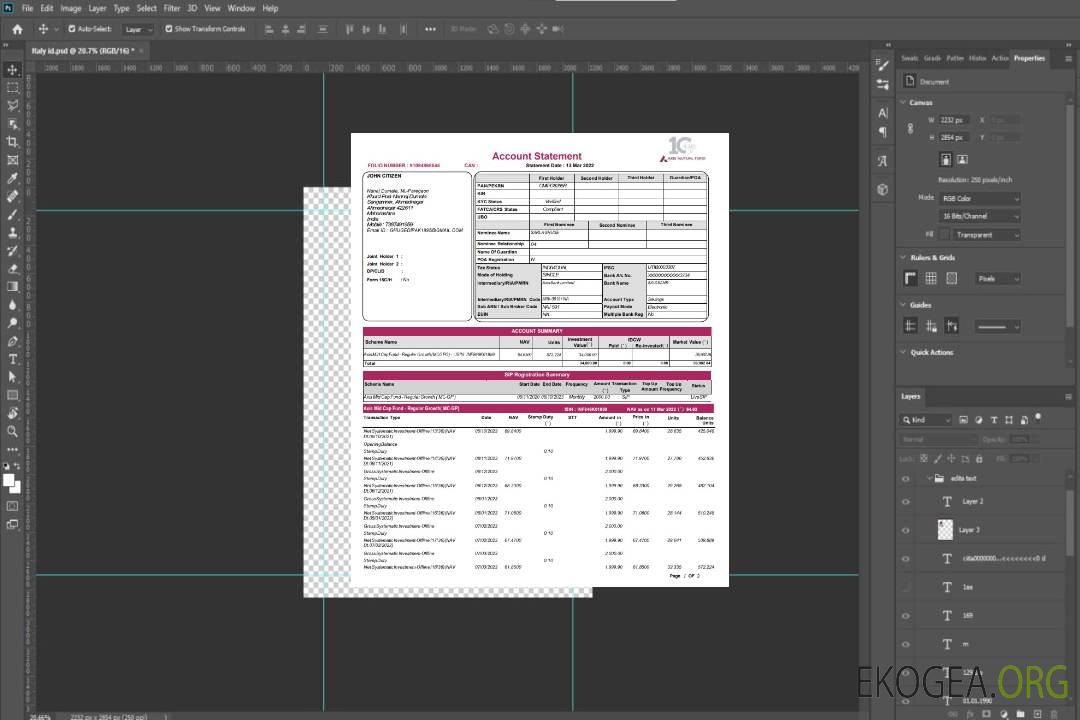1080x720 pixels.
Task: Collapse the 'edits text' layer group
Action: 928,478
